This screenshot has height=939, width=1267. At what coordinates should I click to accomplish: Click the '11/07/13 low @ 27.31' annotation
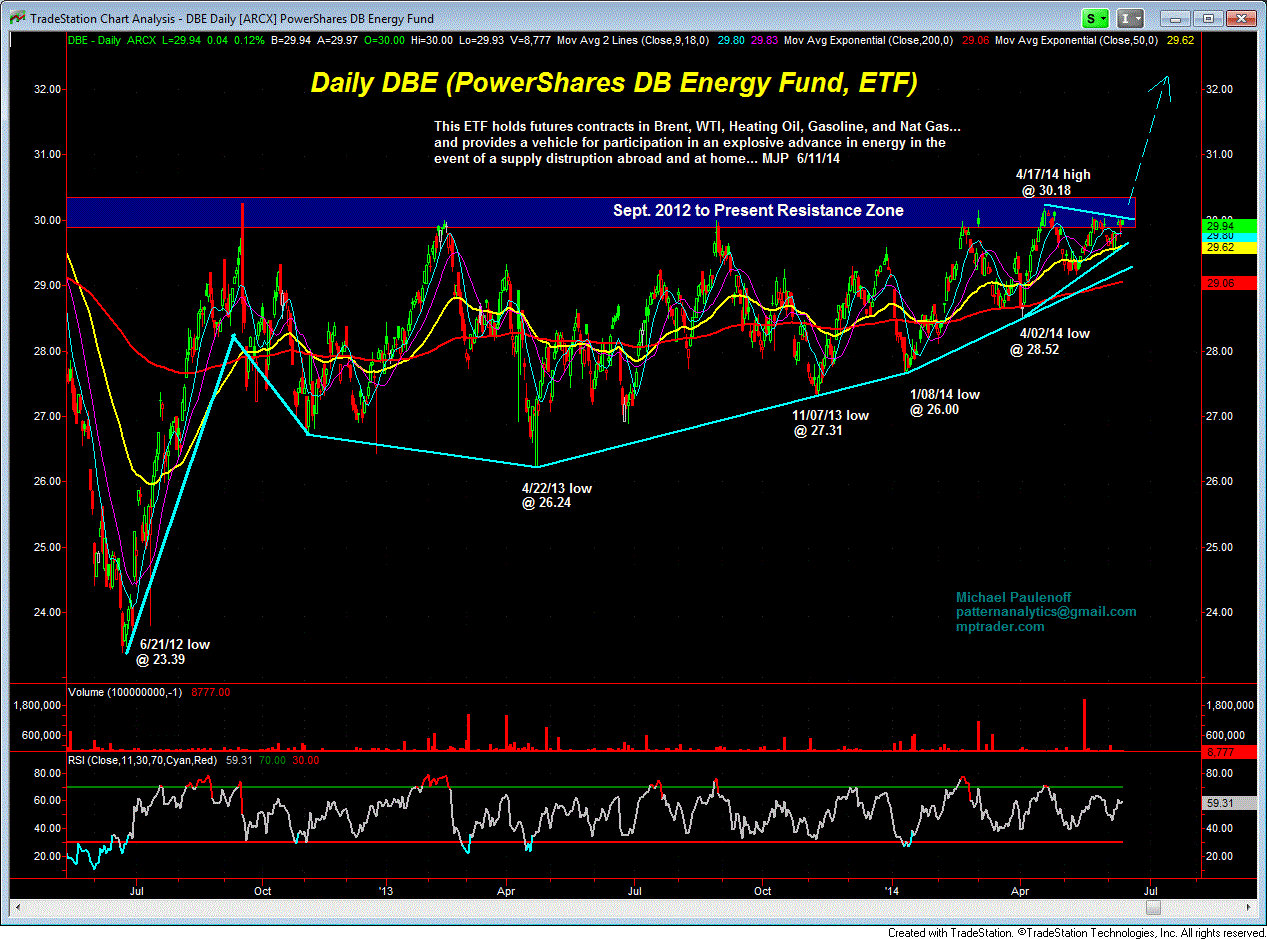coord(832,423)
